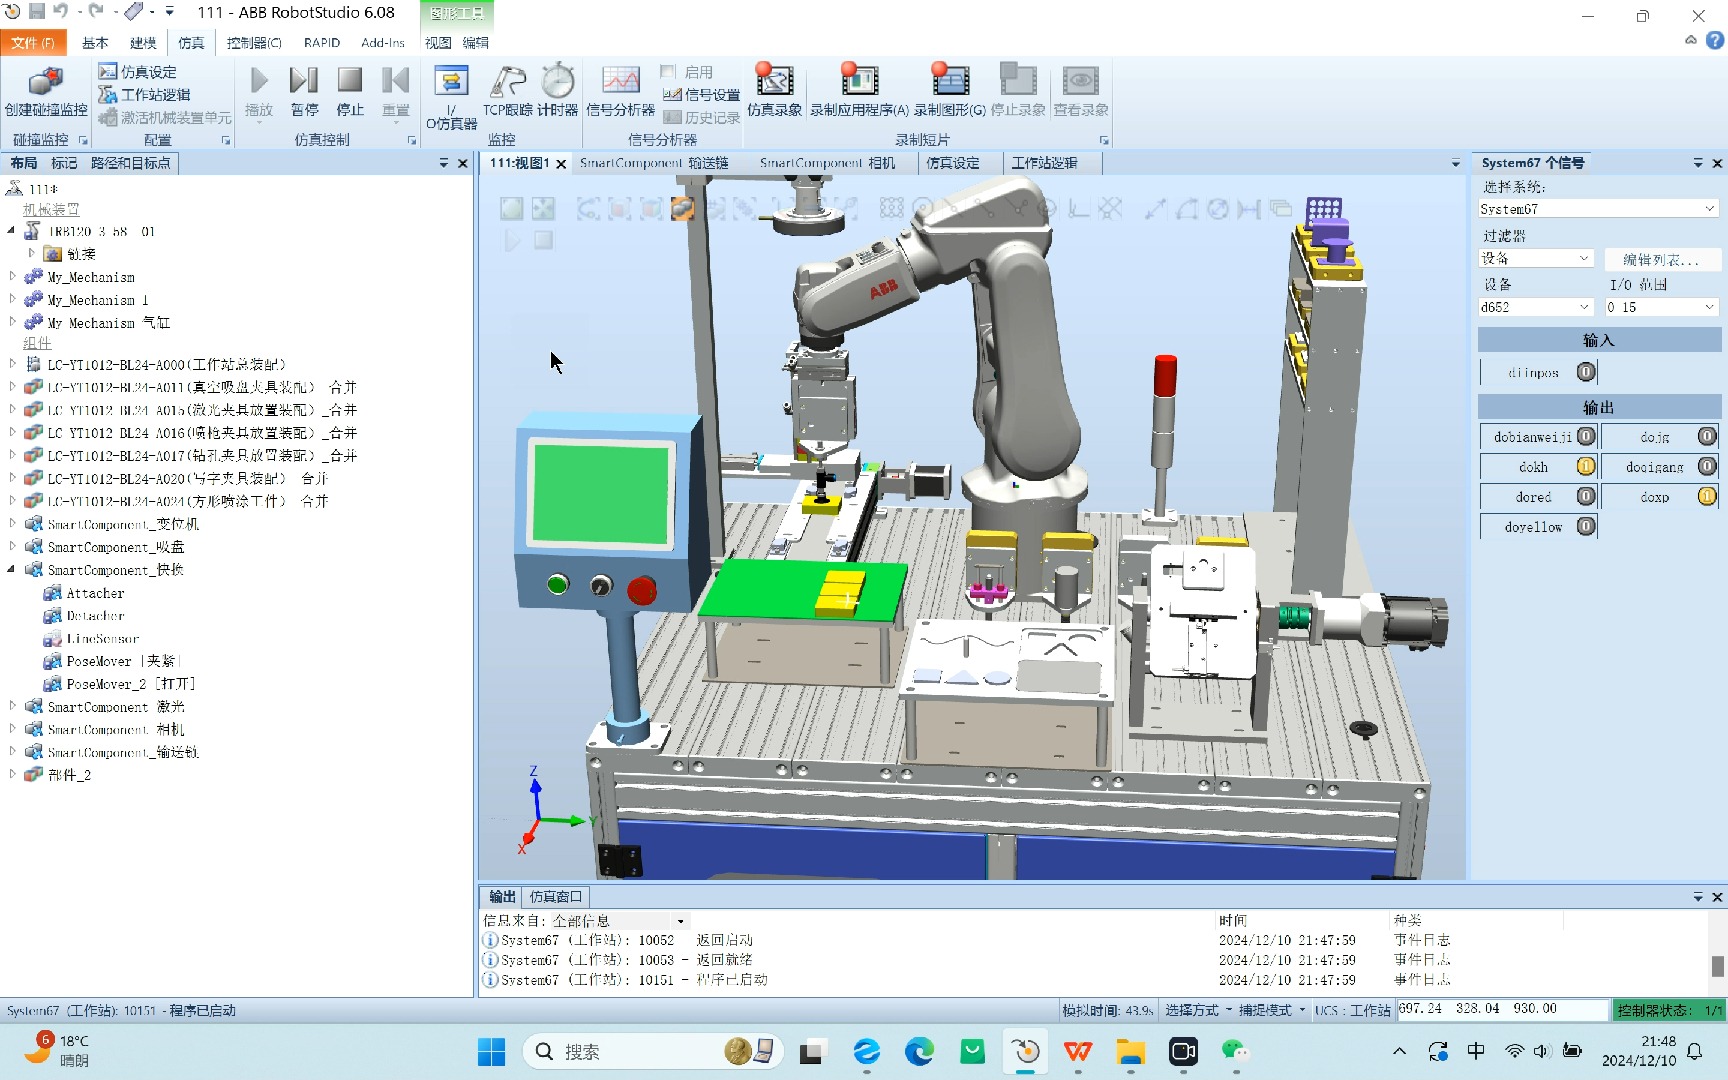Toggle the doqigang output signal

(1707, 466)
